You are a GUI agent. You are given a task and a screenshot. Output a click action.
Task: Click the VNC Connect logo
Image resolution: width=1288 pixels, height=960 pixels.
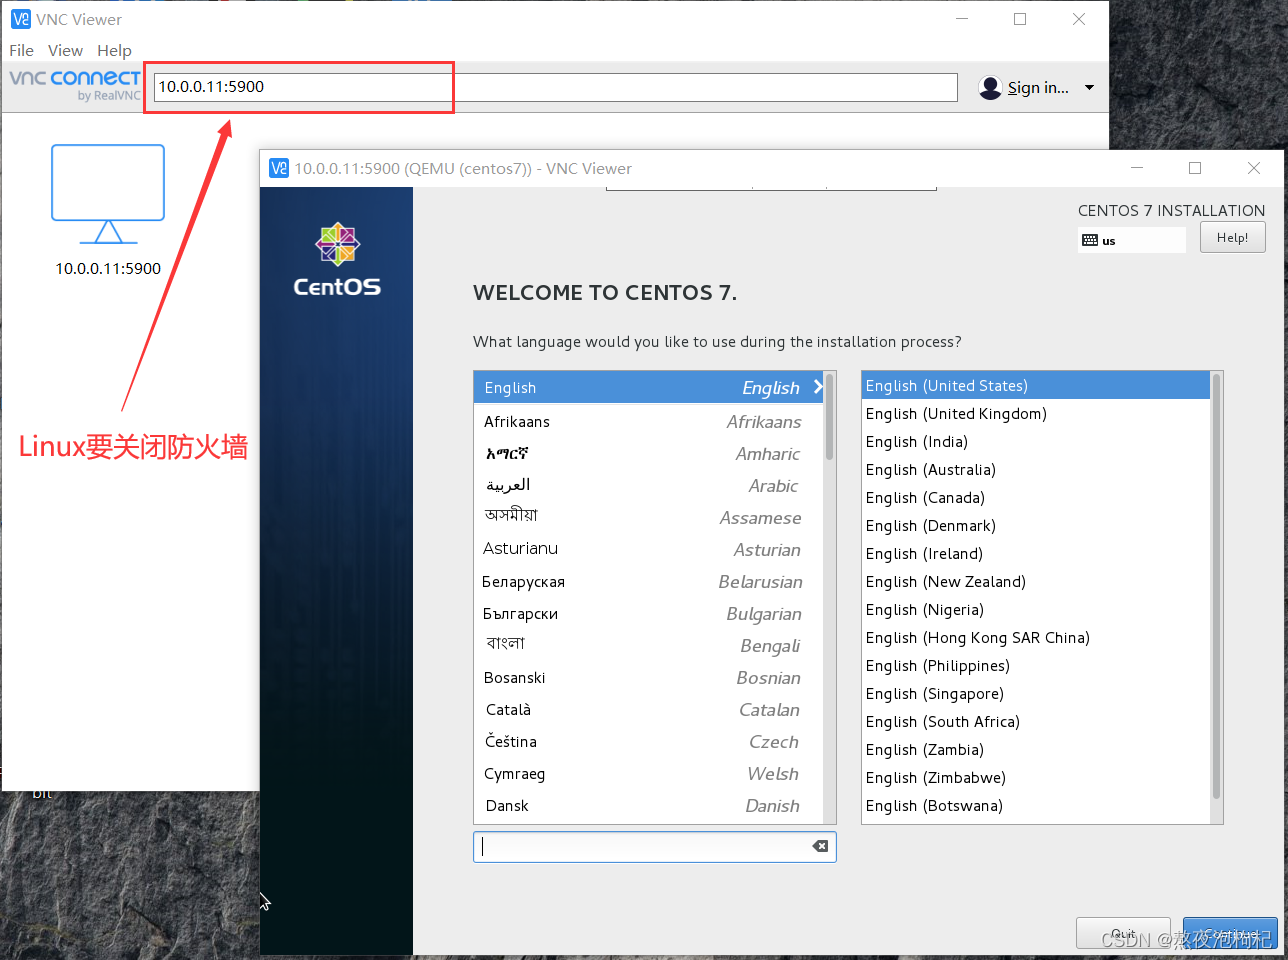tap(75, 85)
